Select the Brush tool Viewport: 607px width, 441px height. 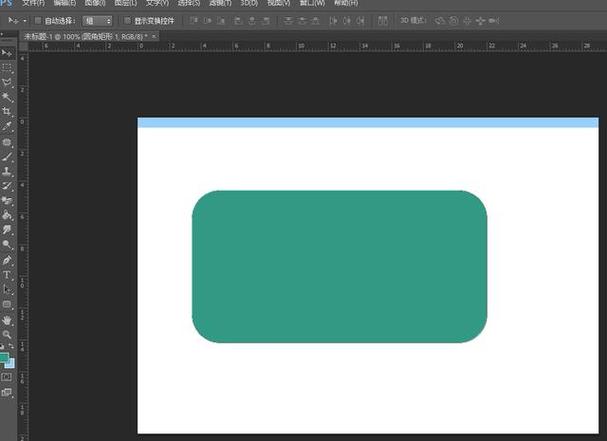click(x=7, y=156)
